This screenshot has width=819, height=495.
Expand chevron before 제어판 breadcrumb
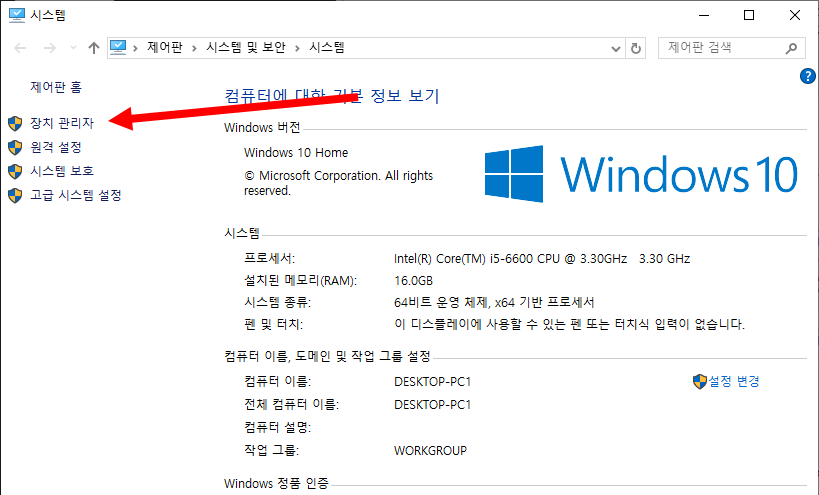tap(135, 49)
